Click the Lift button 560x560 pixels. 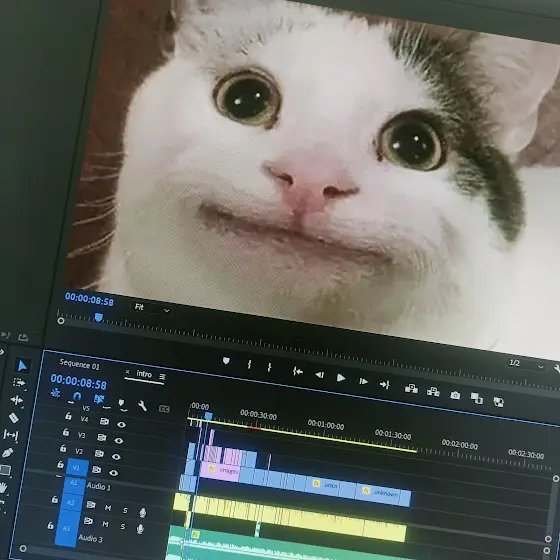(411, 388)
